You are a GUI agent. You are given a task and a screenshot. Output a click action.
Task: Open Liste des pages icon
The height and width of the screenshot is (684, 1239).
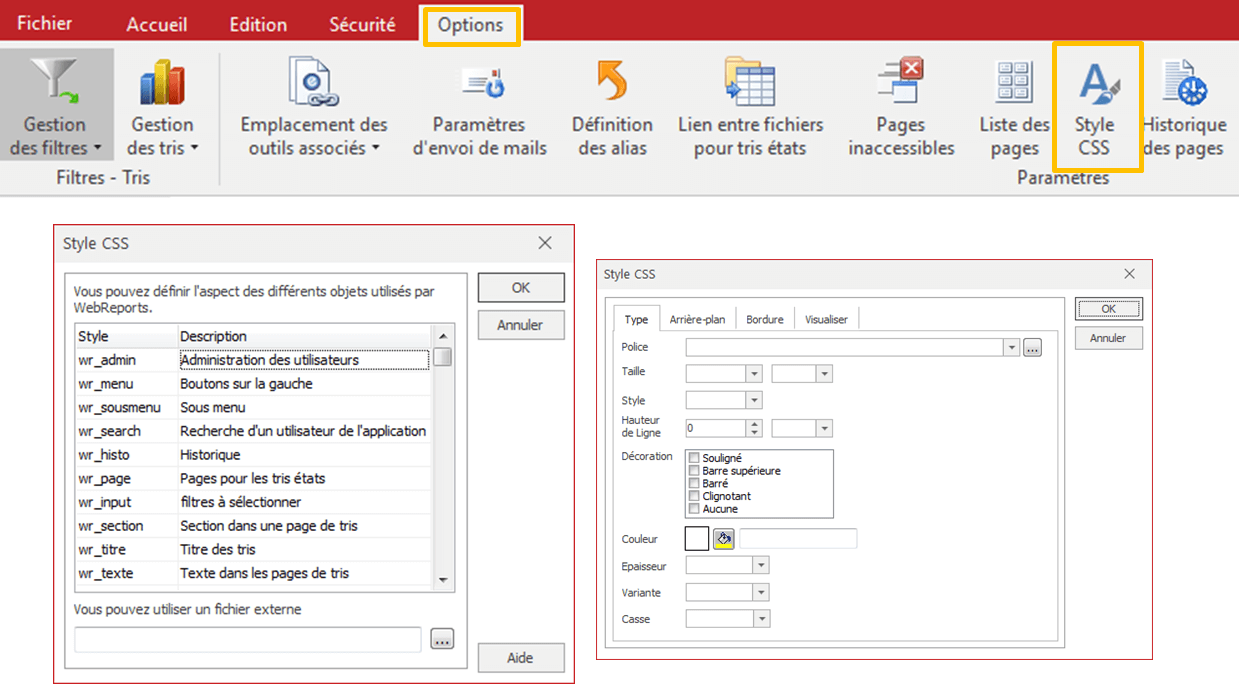(1014, 82)
